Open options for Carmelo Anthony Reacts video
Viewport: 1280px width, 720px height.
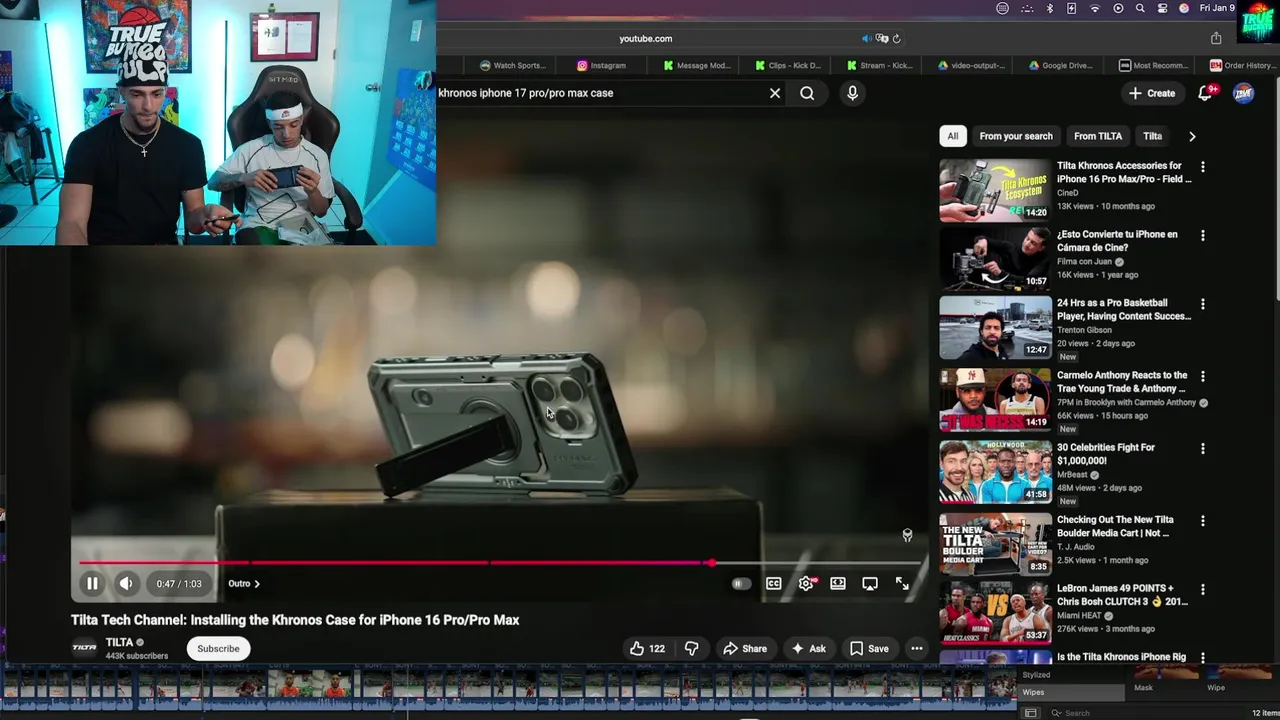pyautogui.click(x=1203, y=377)
